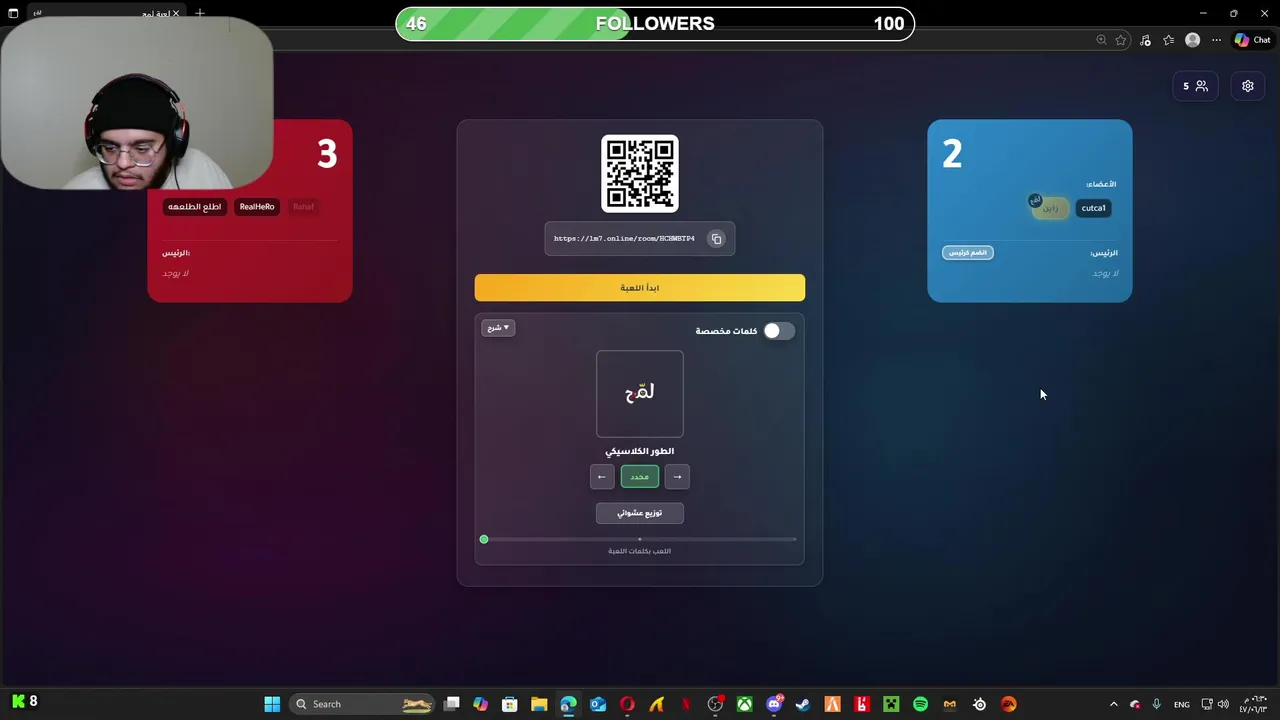This screenshot has height=720, width=1280.
Task: Select اطلع الطلعمه member chip in red team
Action: click(x=194, y=207)
